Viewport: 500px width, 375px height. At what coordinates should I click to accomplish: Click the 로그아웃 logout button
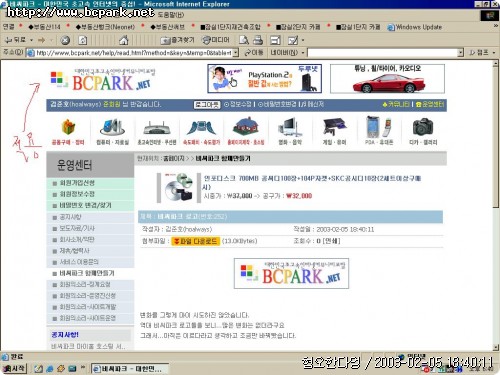(207, 105)
